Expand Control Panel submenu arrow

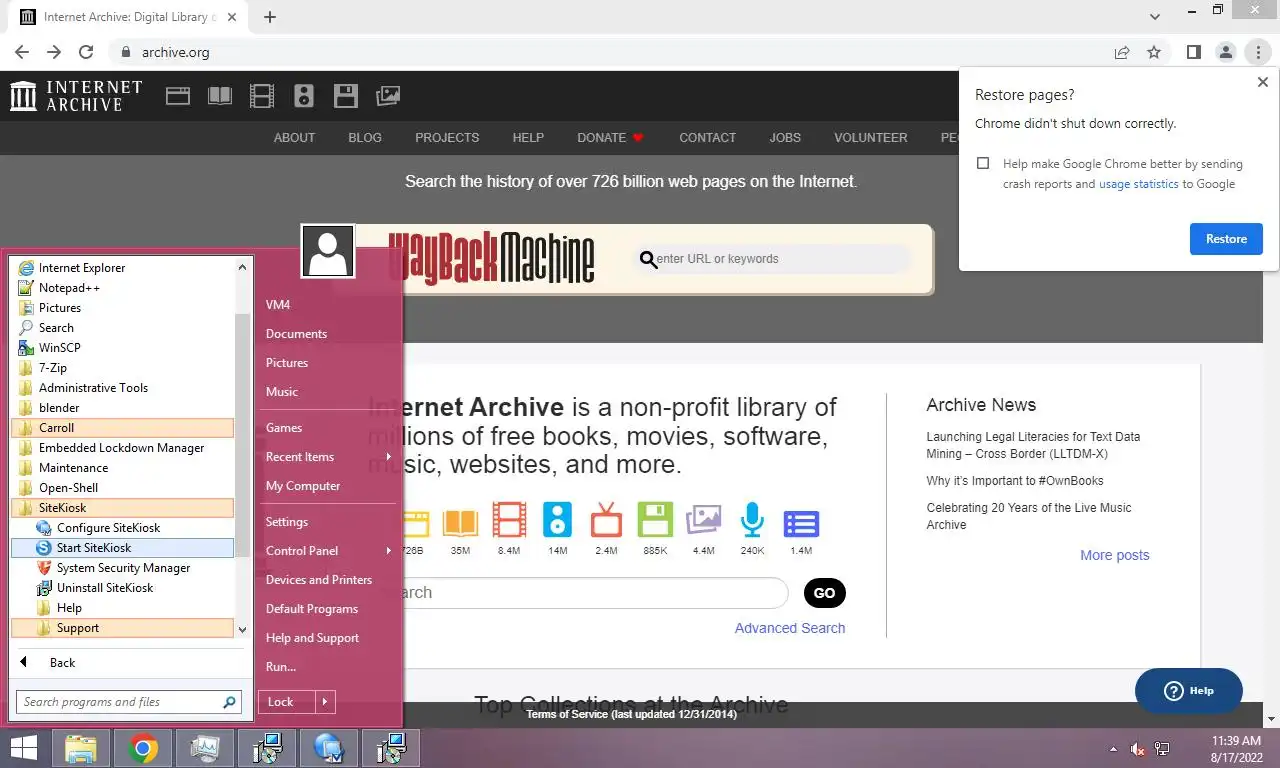click(x=389, y=551)
